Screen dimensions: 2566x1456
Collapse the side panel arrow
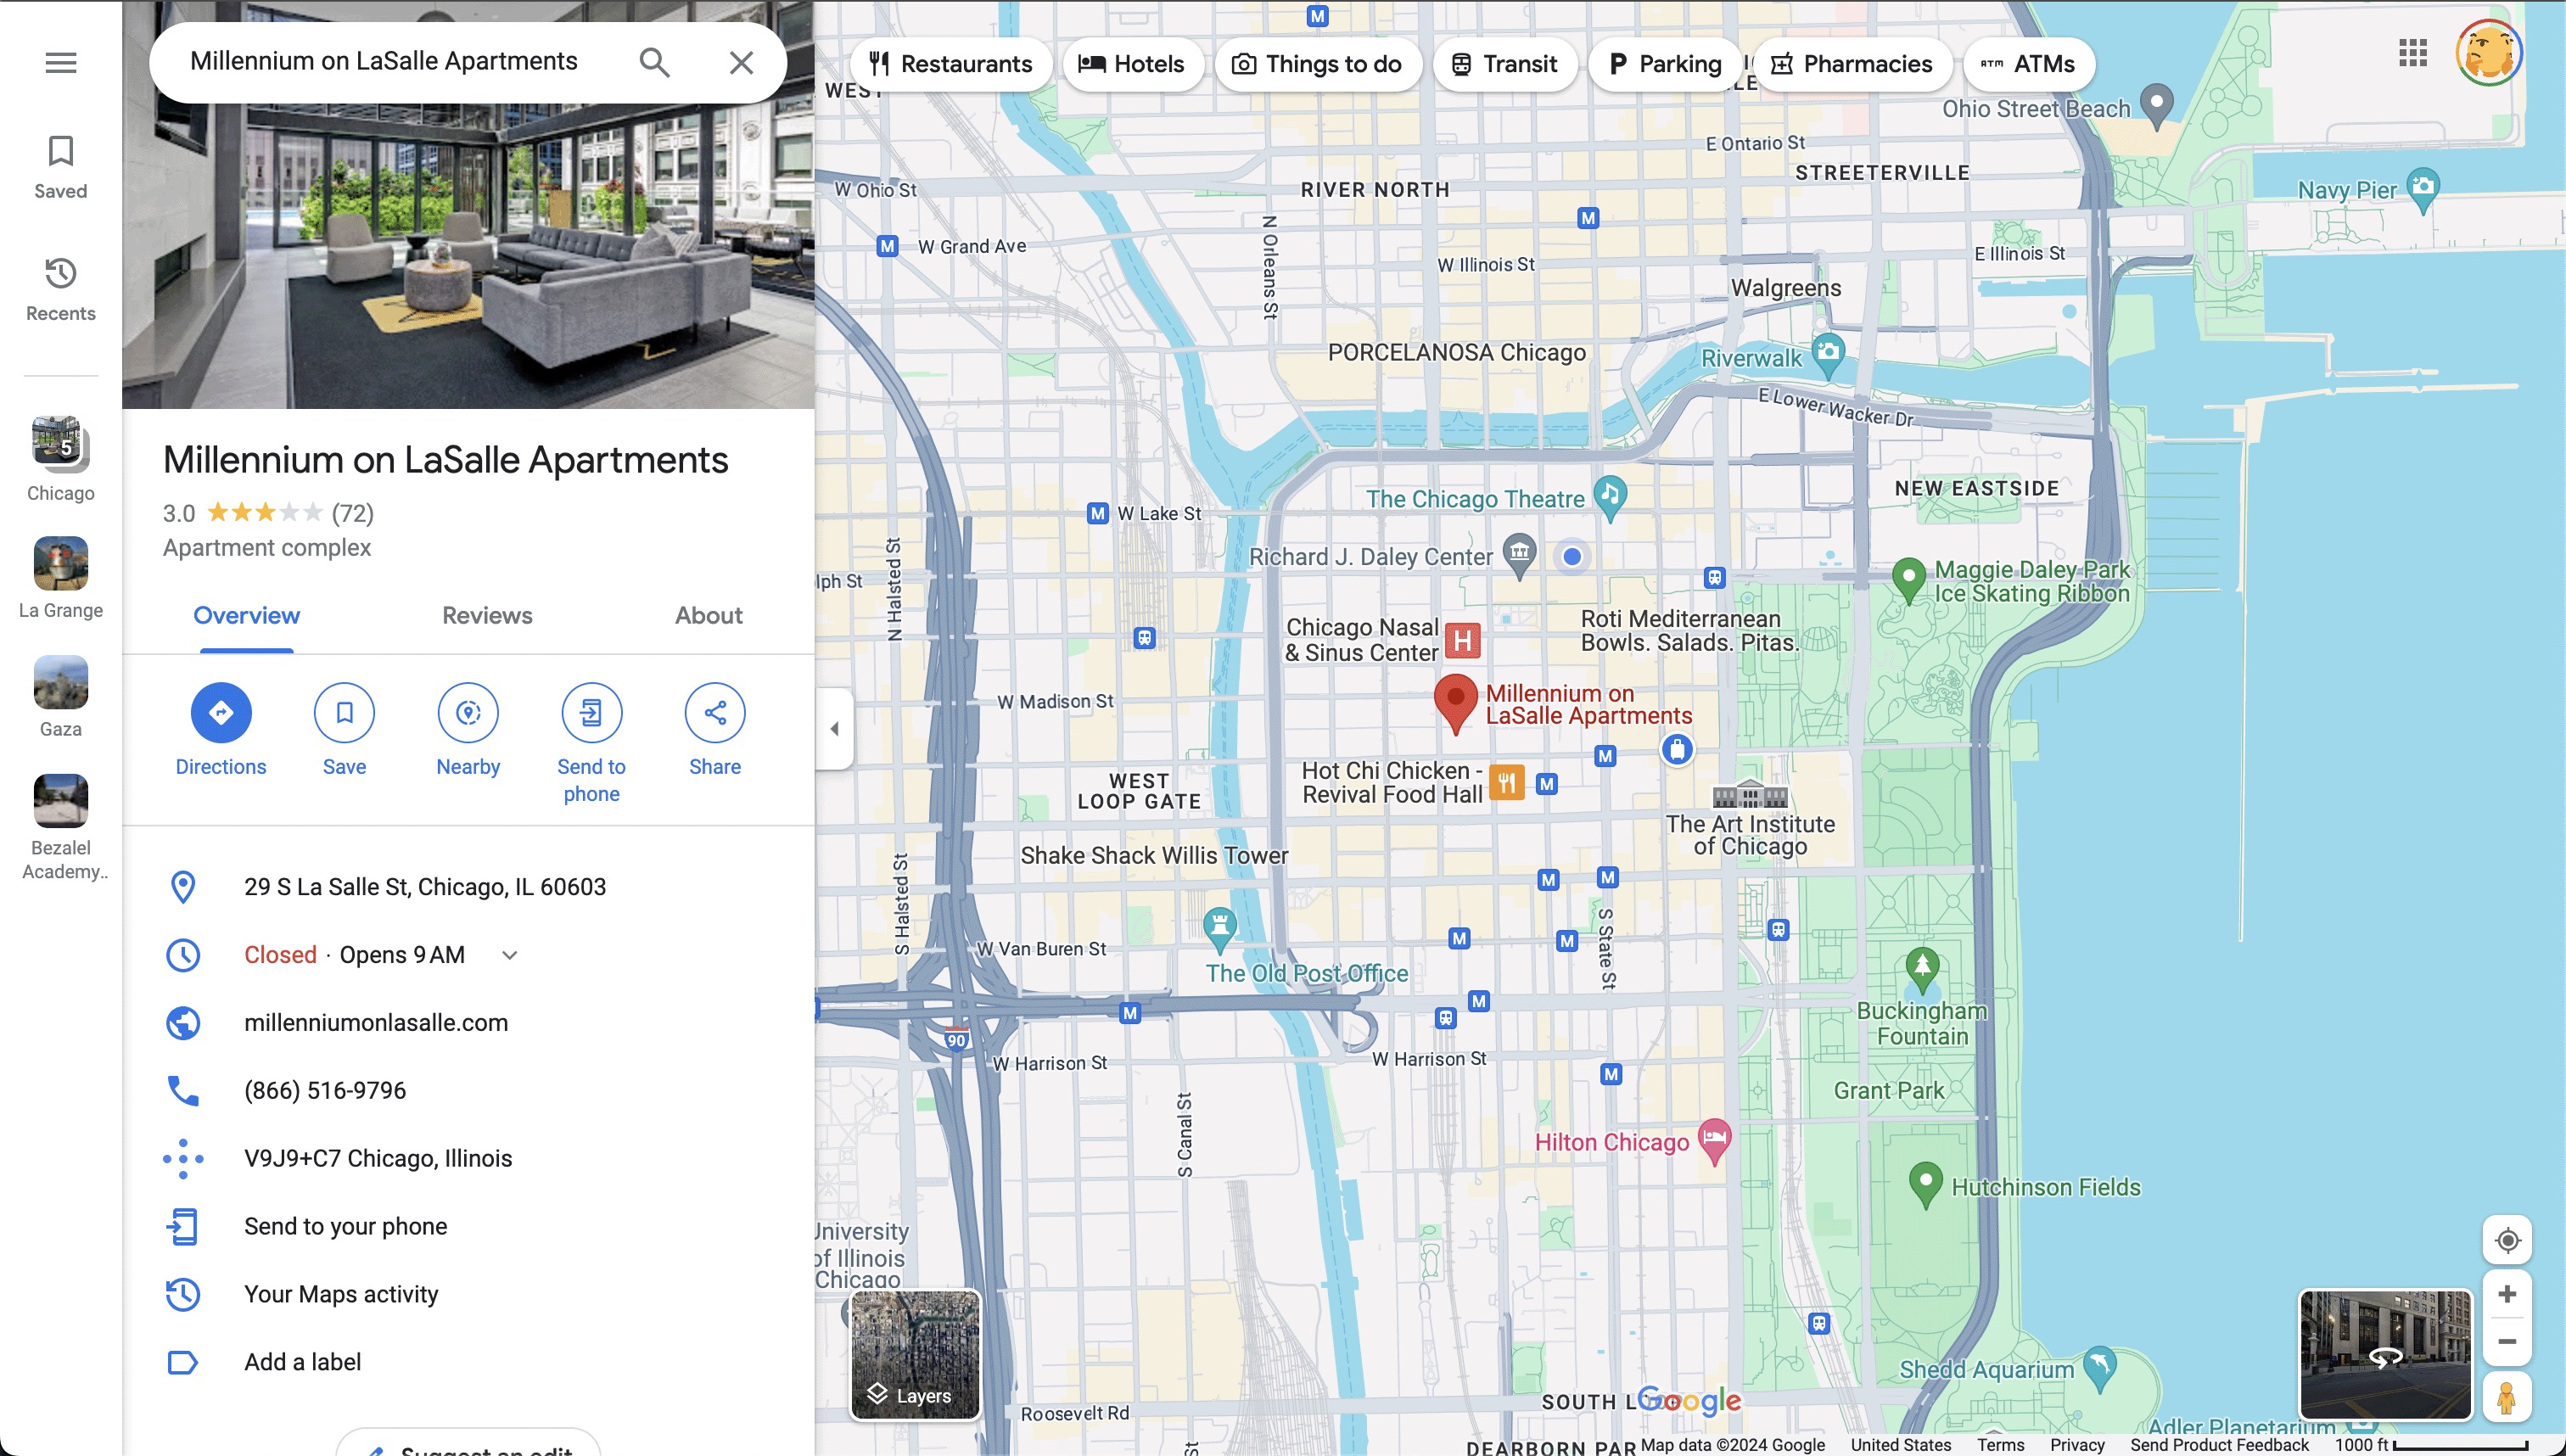pos(835,729)
